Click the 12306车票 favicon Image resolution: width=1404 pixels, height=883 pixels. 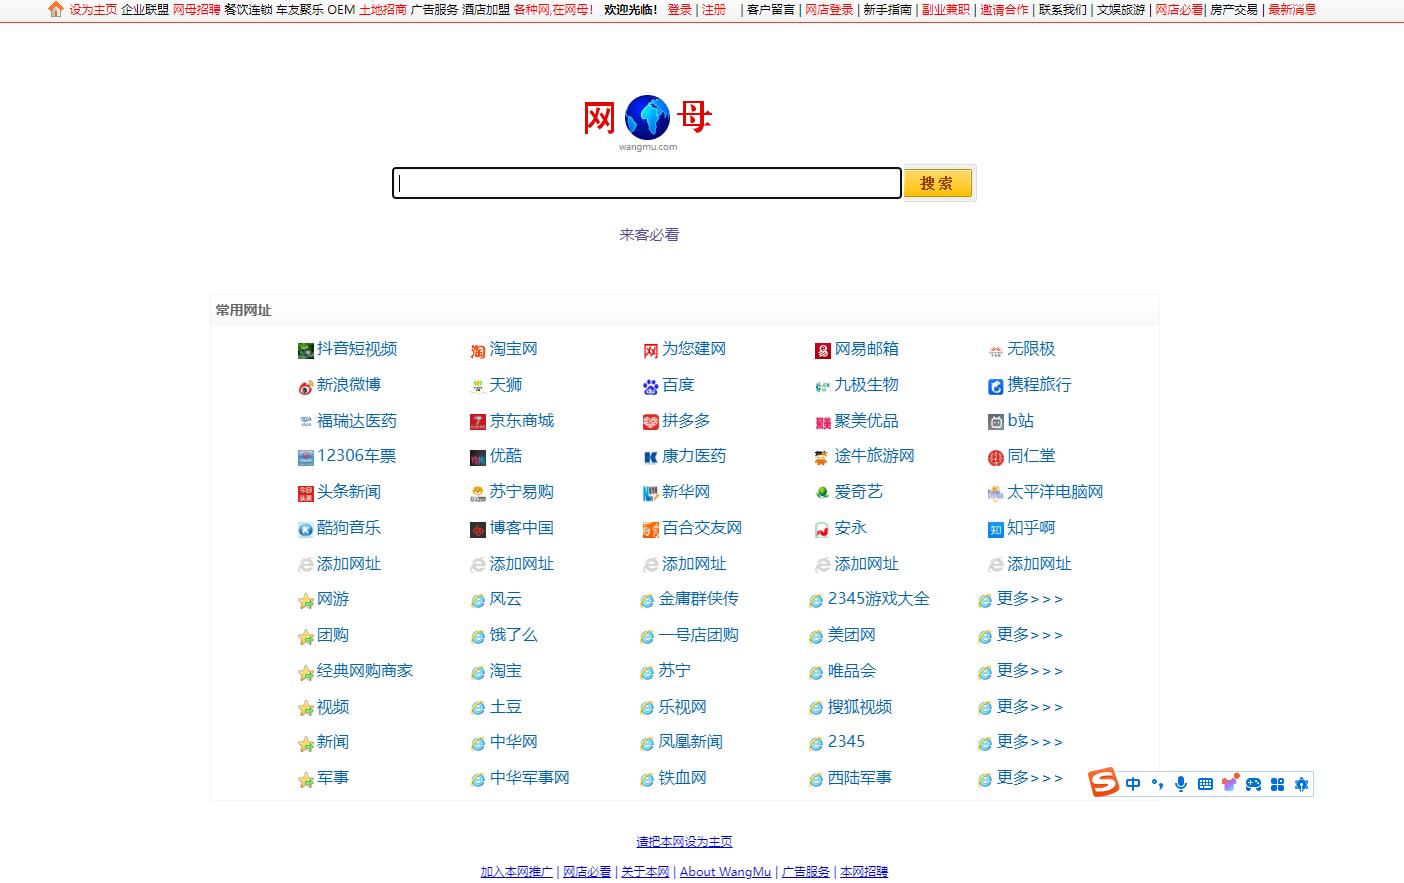click(x=306, y=457)
